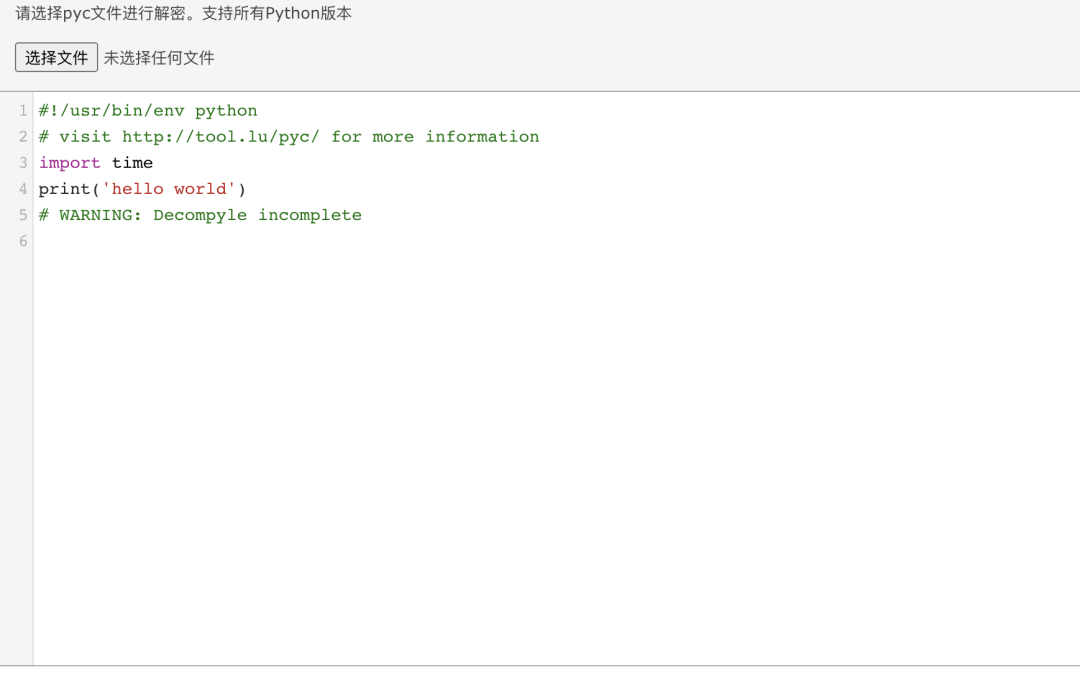Image resolution: width=1080 pixels, height=675 pixels.
Task: Click the 选择文件 file chooser button
Action: (x=56, y=57)
